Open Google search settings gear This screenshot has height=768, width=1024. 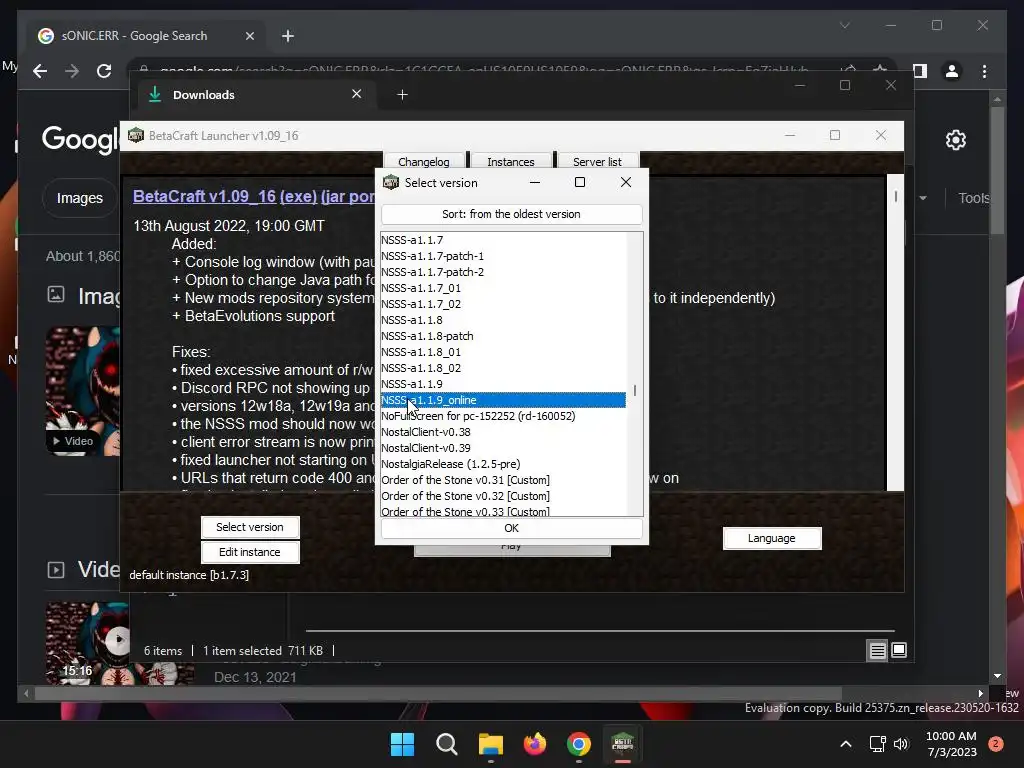pos(955,140)
